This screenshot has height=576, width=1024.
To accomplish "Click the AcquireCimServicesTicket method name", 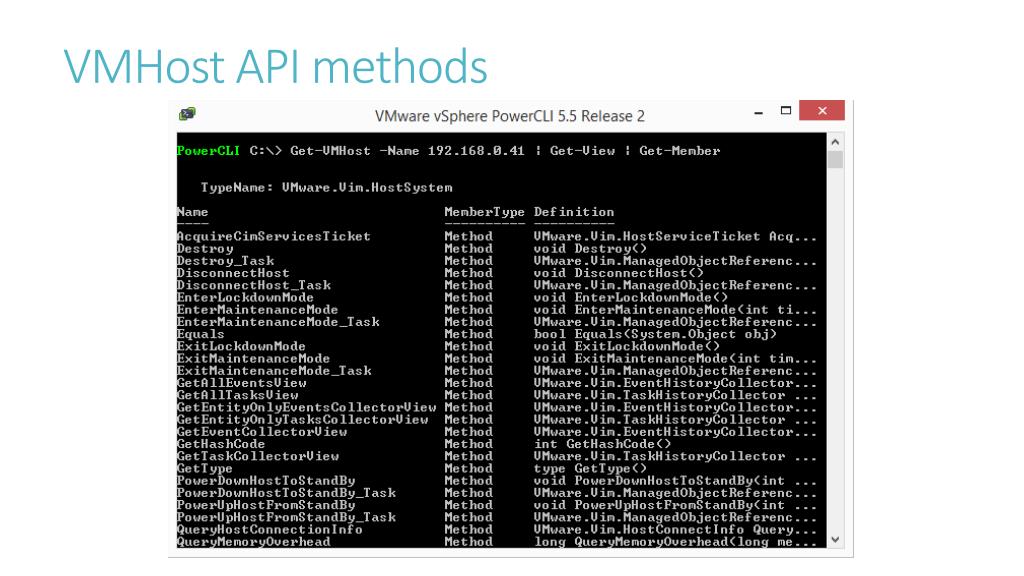I will (x=274, y=236).
